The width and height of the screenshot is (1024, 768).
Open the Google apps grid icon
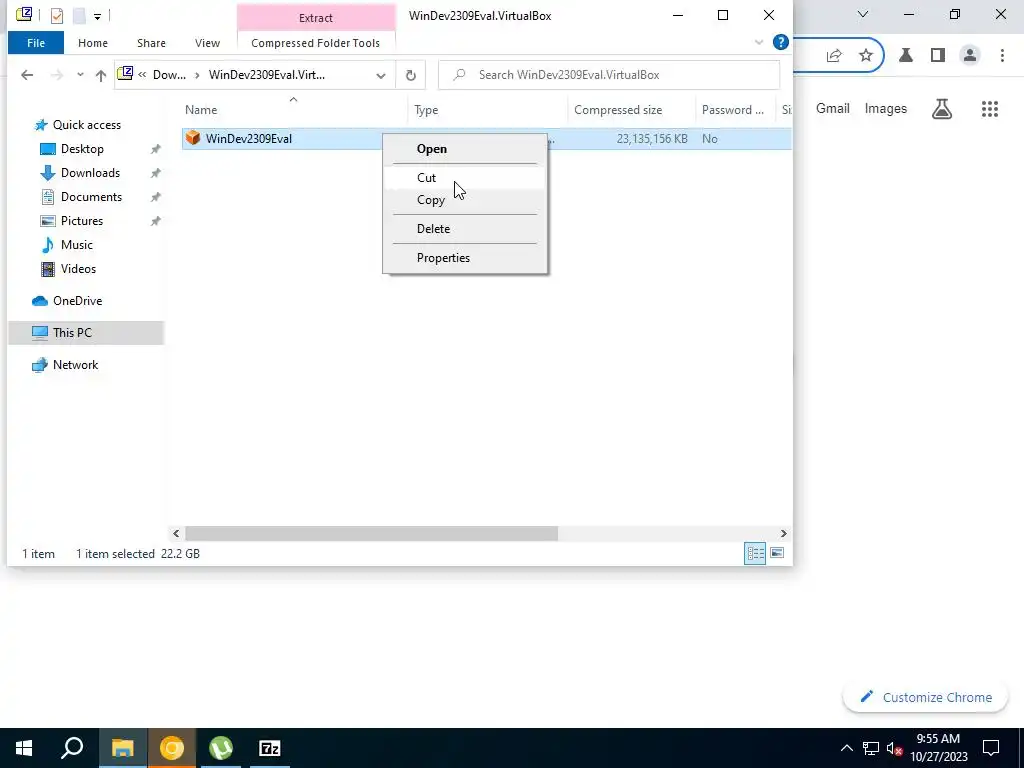pyautogui.click(x=990, y=109)
